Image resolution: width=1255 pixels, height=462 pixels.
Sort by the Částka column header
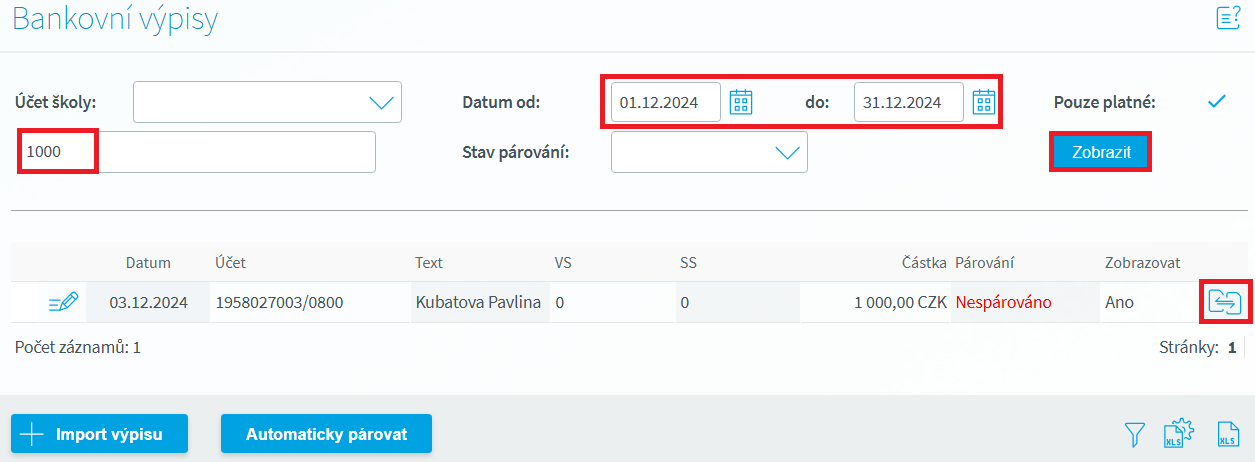pos(923,263)
